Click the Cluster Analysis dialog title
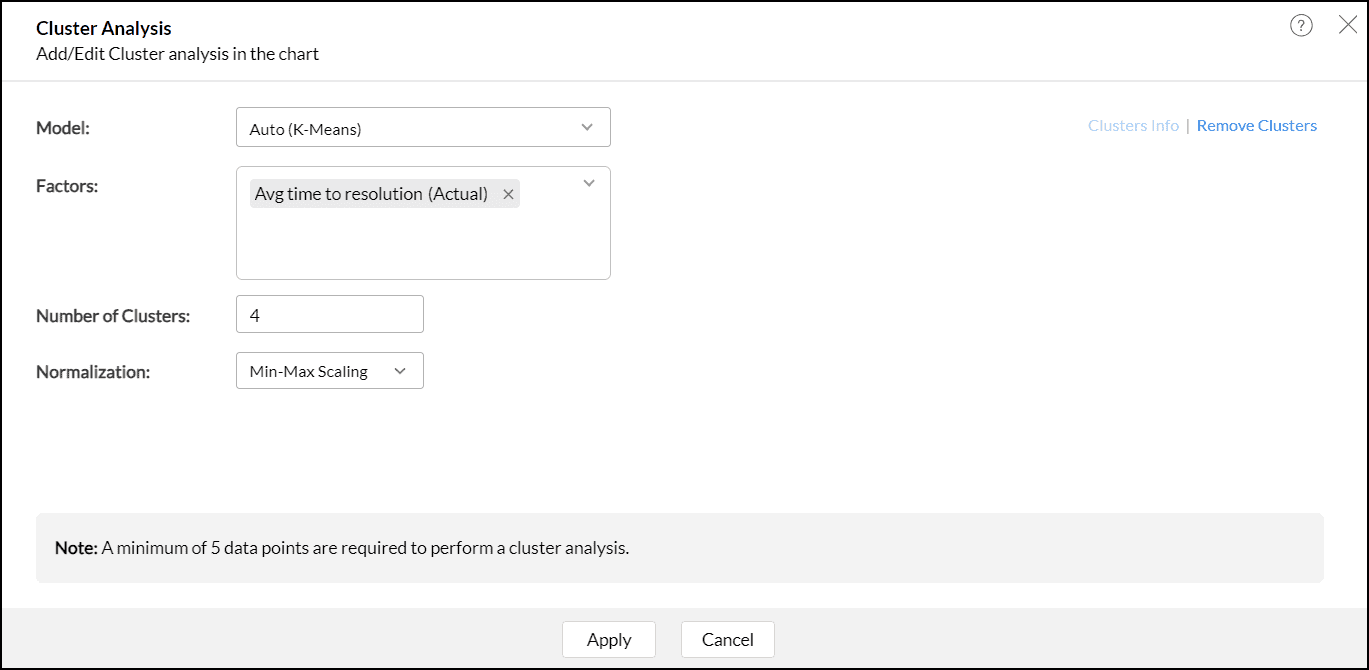The height and width of the screenshot is (670, 1369). [104, 29]
